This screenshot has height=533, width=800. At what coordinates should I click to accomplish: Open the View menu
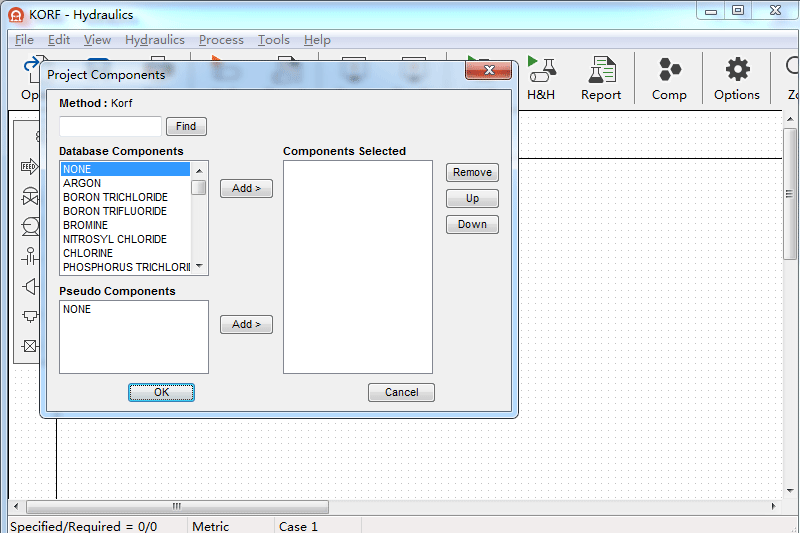point(97,40)
